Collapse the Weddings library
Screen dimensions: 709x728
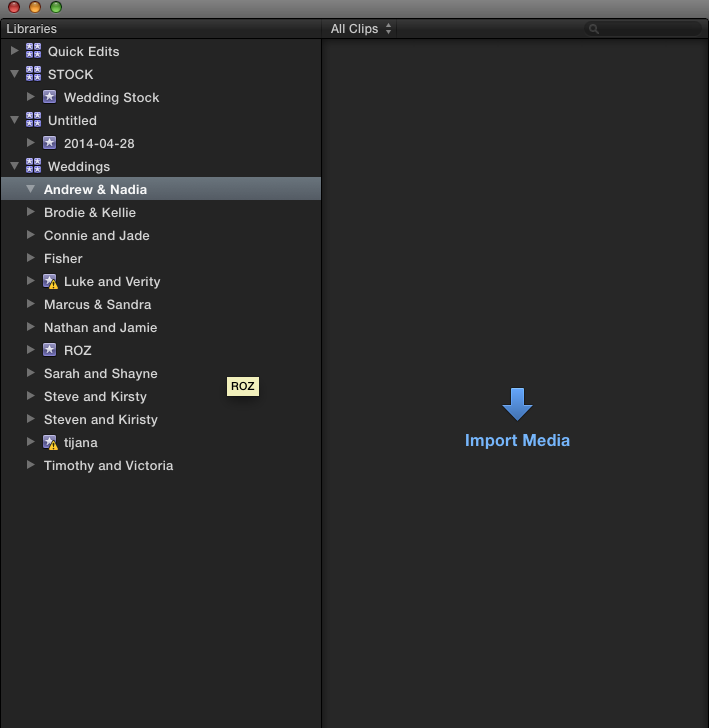[x=14, y=166]
